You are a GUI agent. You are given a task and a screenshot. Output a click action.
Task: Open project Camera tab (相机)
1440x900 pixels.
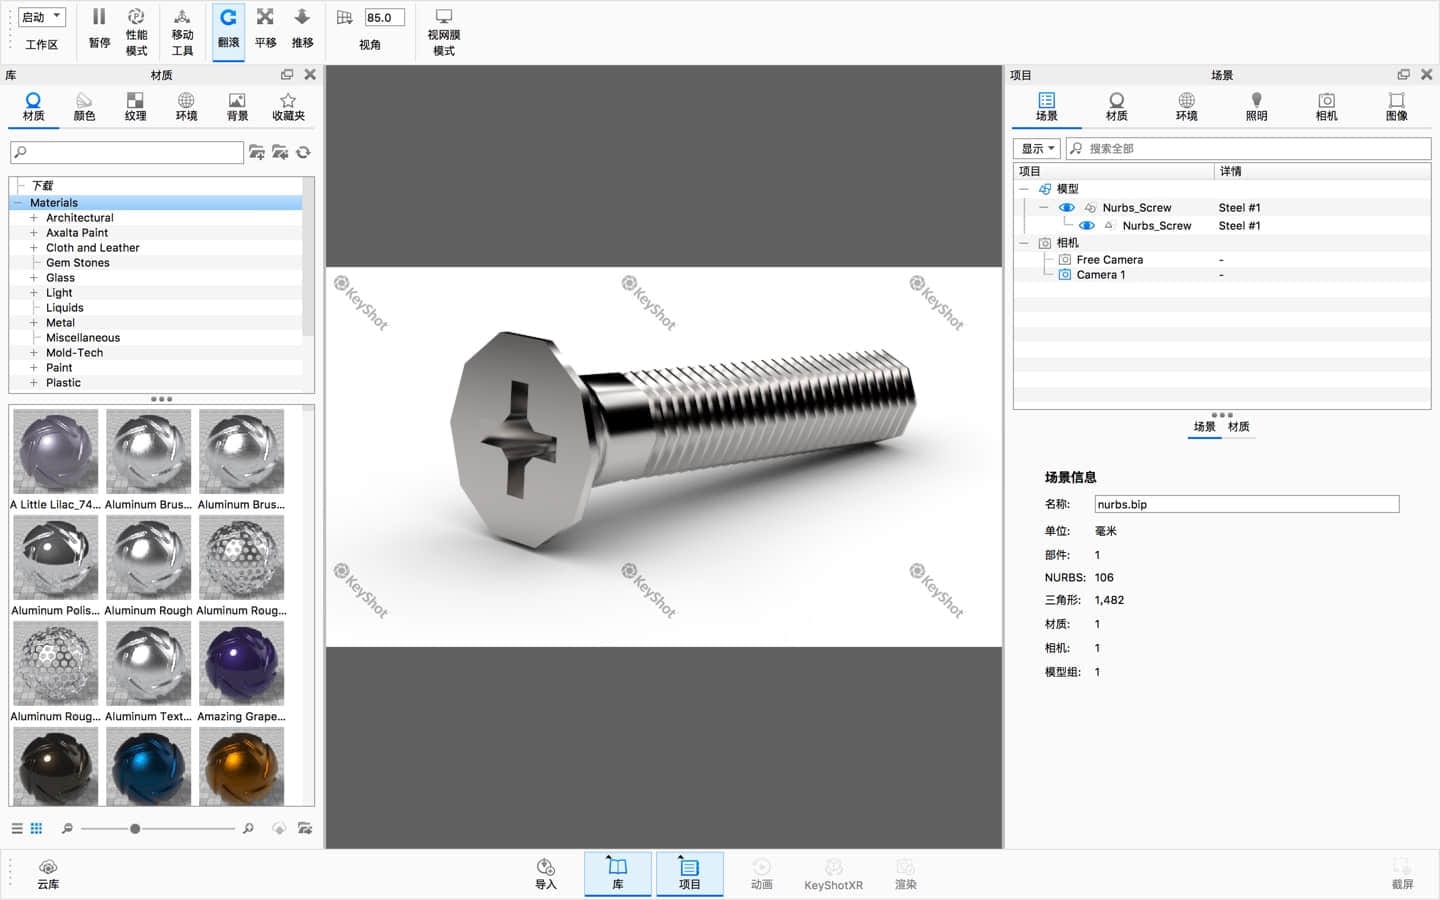pos(1326,107)
